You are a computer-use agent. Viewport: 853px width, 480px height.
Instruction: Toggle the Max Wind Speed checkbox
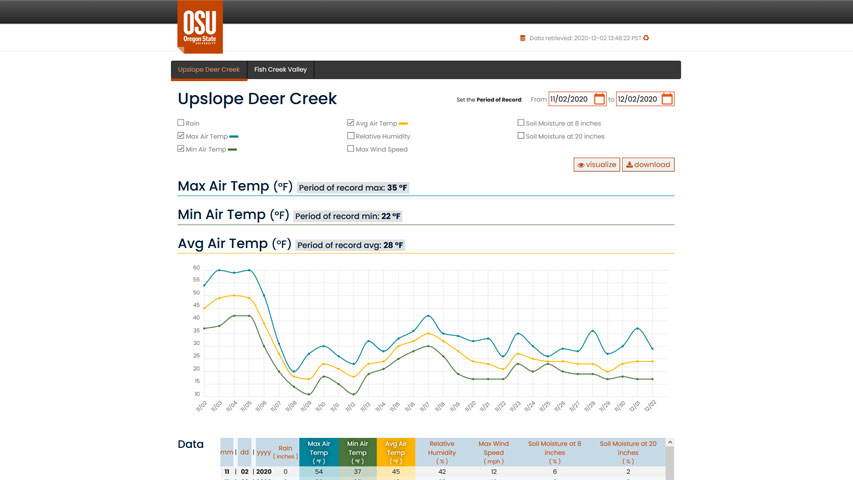pos(351,149)
